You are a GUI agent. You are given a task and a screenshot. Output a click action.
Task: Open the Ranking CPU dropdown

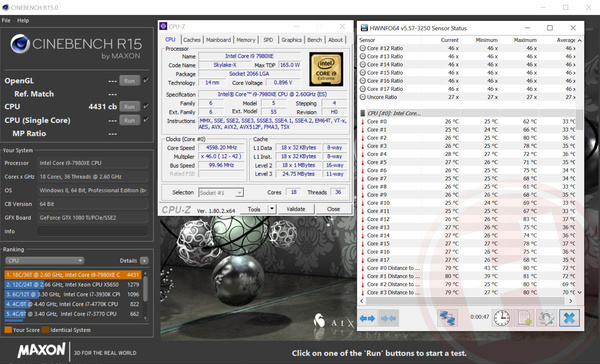pyautogui.click(x=44, y=261)
